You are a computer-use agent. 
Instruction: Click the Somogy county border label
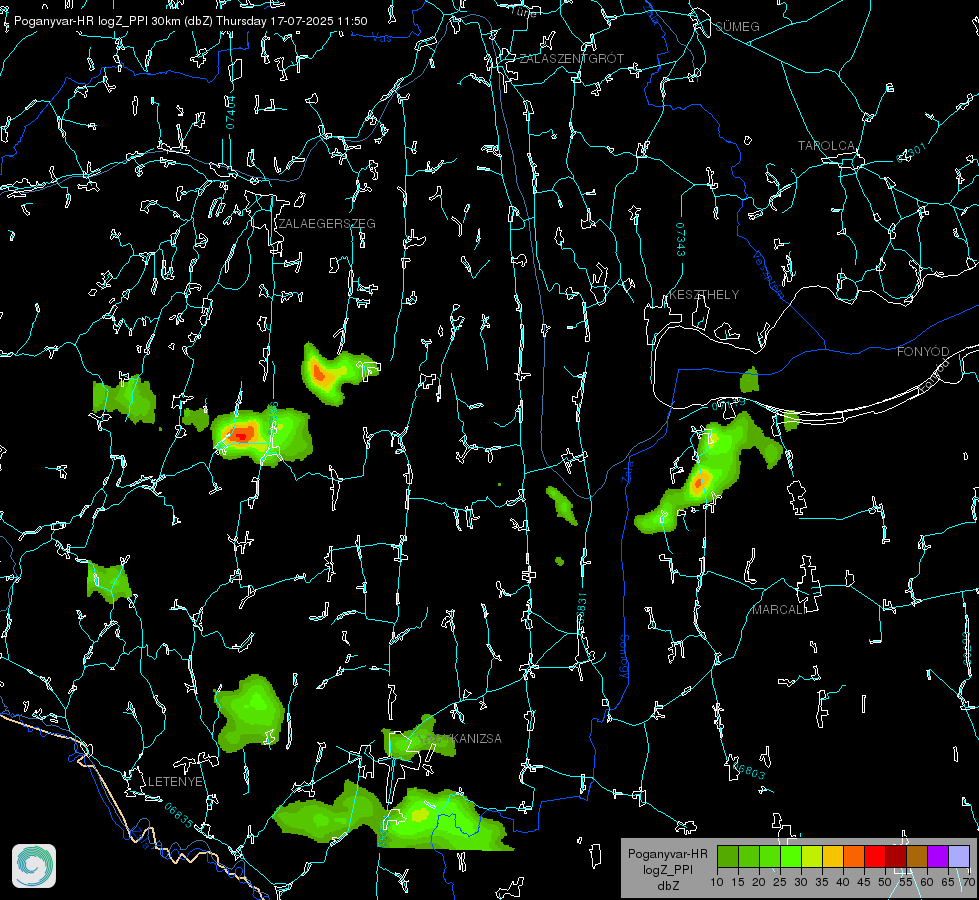[x=624, y=657]
